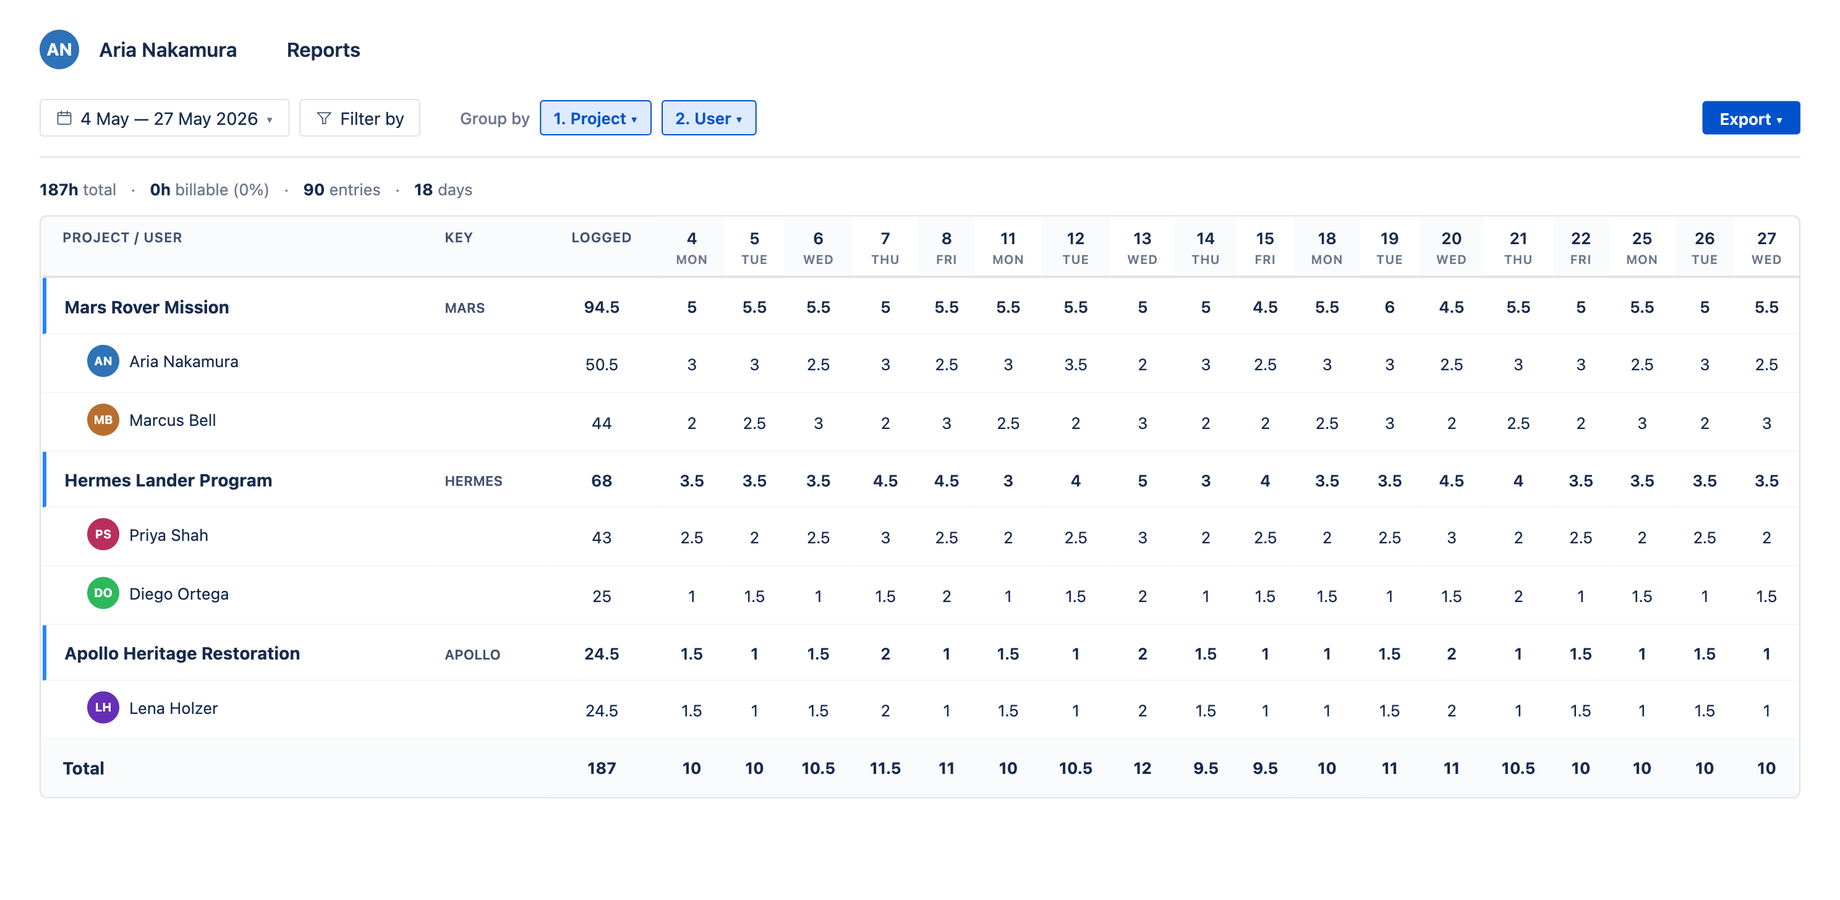
Task: Click Hermes Lander Program's 5 on 13 WED
Action: tap(1142, 480)
